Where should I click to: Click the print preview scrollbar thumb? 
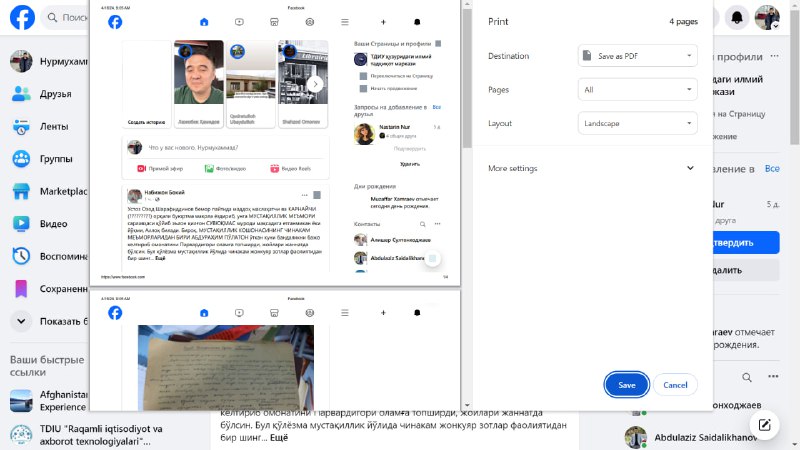[467, 79]
